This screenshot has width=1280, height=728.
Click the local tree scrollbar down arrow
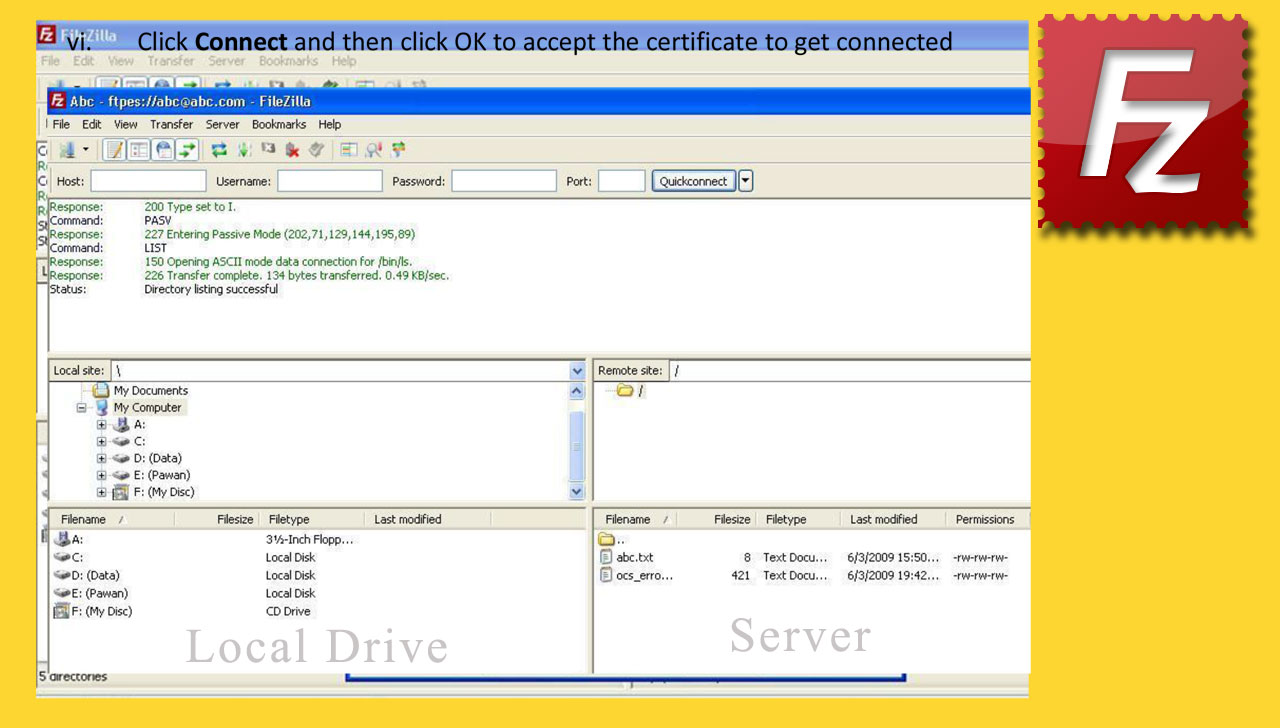tap(577, 492)
